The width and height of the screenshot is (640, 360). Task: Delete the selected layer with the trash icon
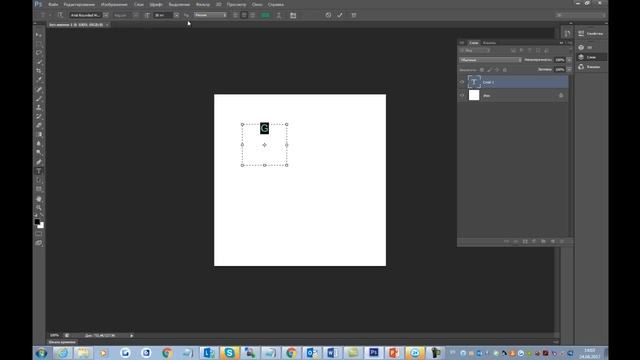pyautogui.click(x=562, y=242)
